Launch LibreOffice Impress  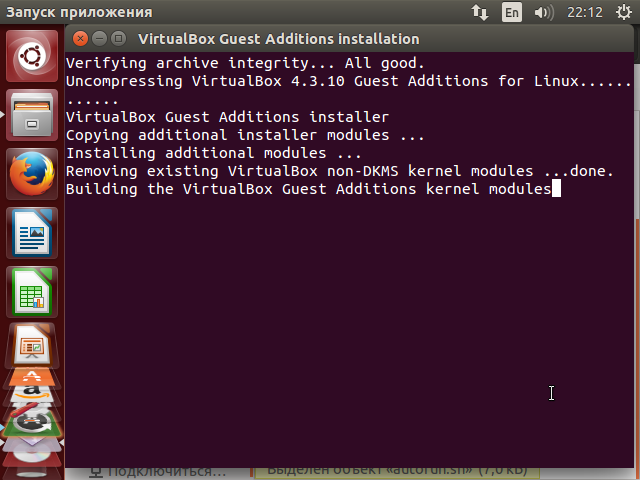pos(32,345)
